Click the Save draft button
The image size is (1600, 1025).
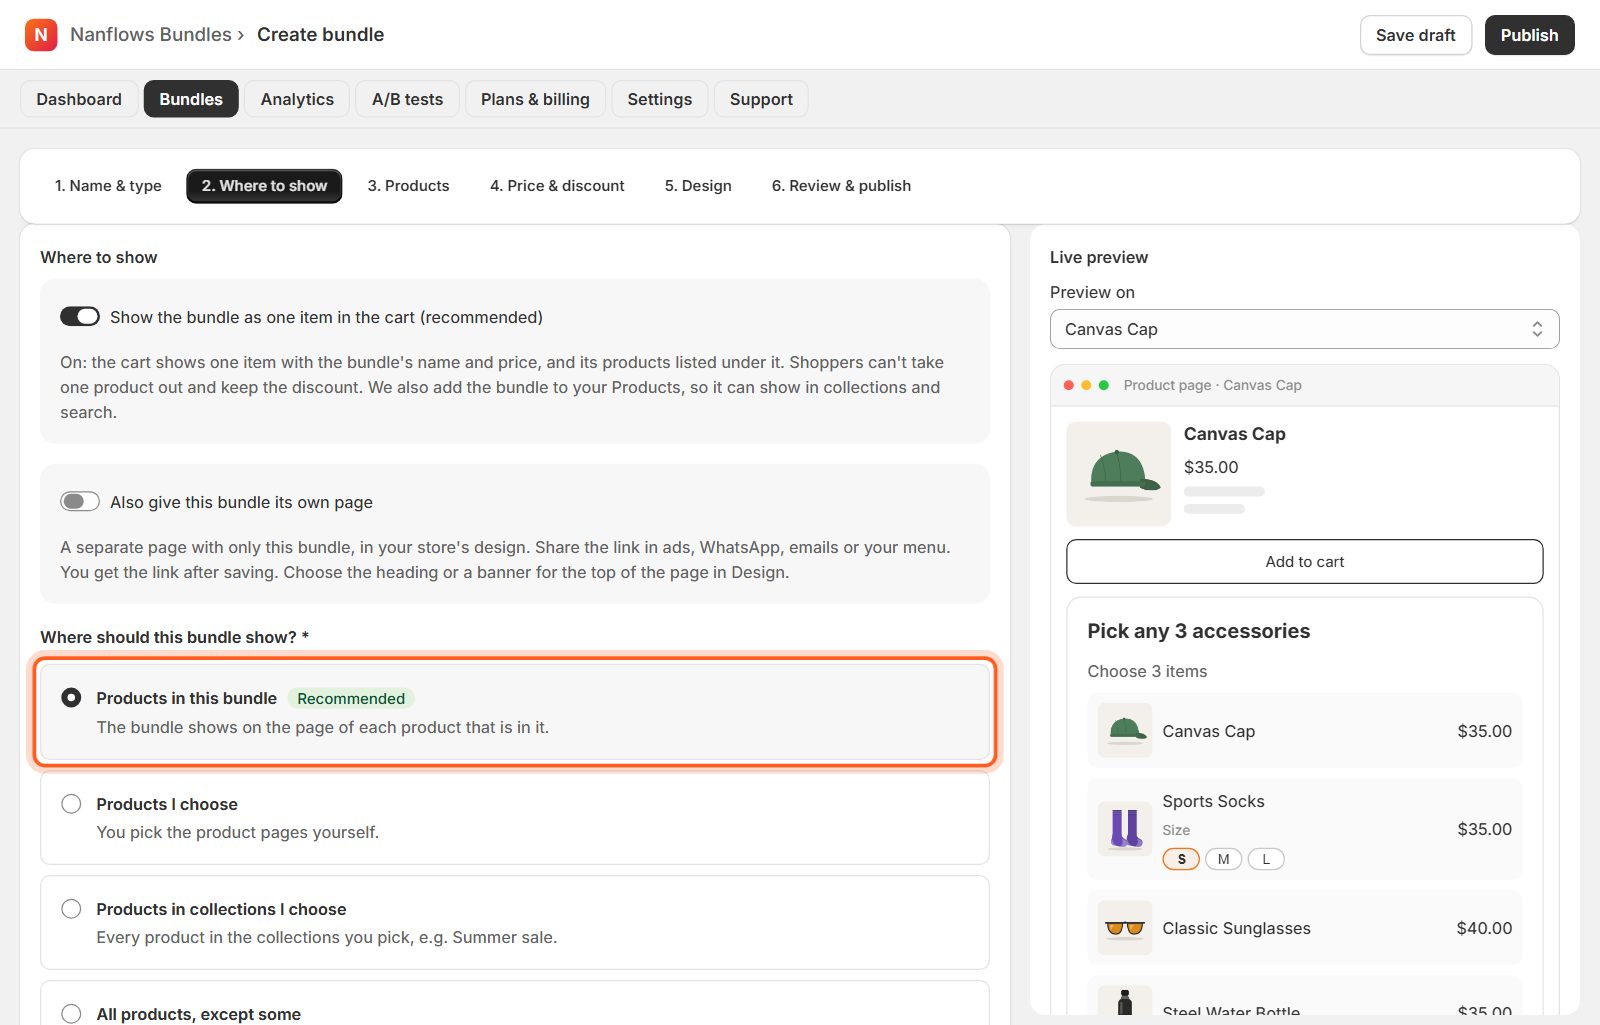pyautogui.click(x=1415, y=35)
